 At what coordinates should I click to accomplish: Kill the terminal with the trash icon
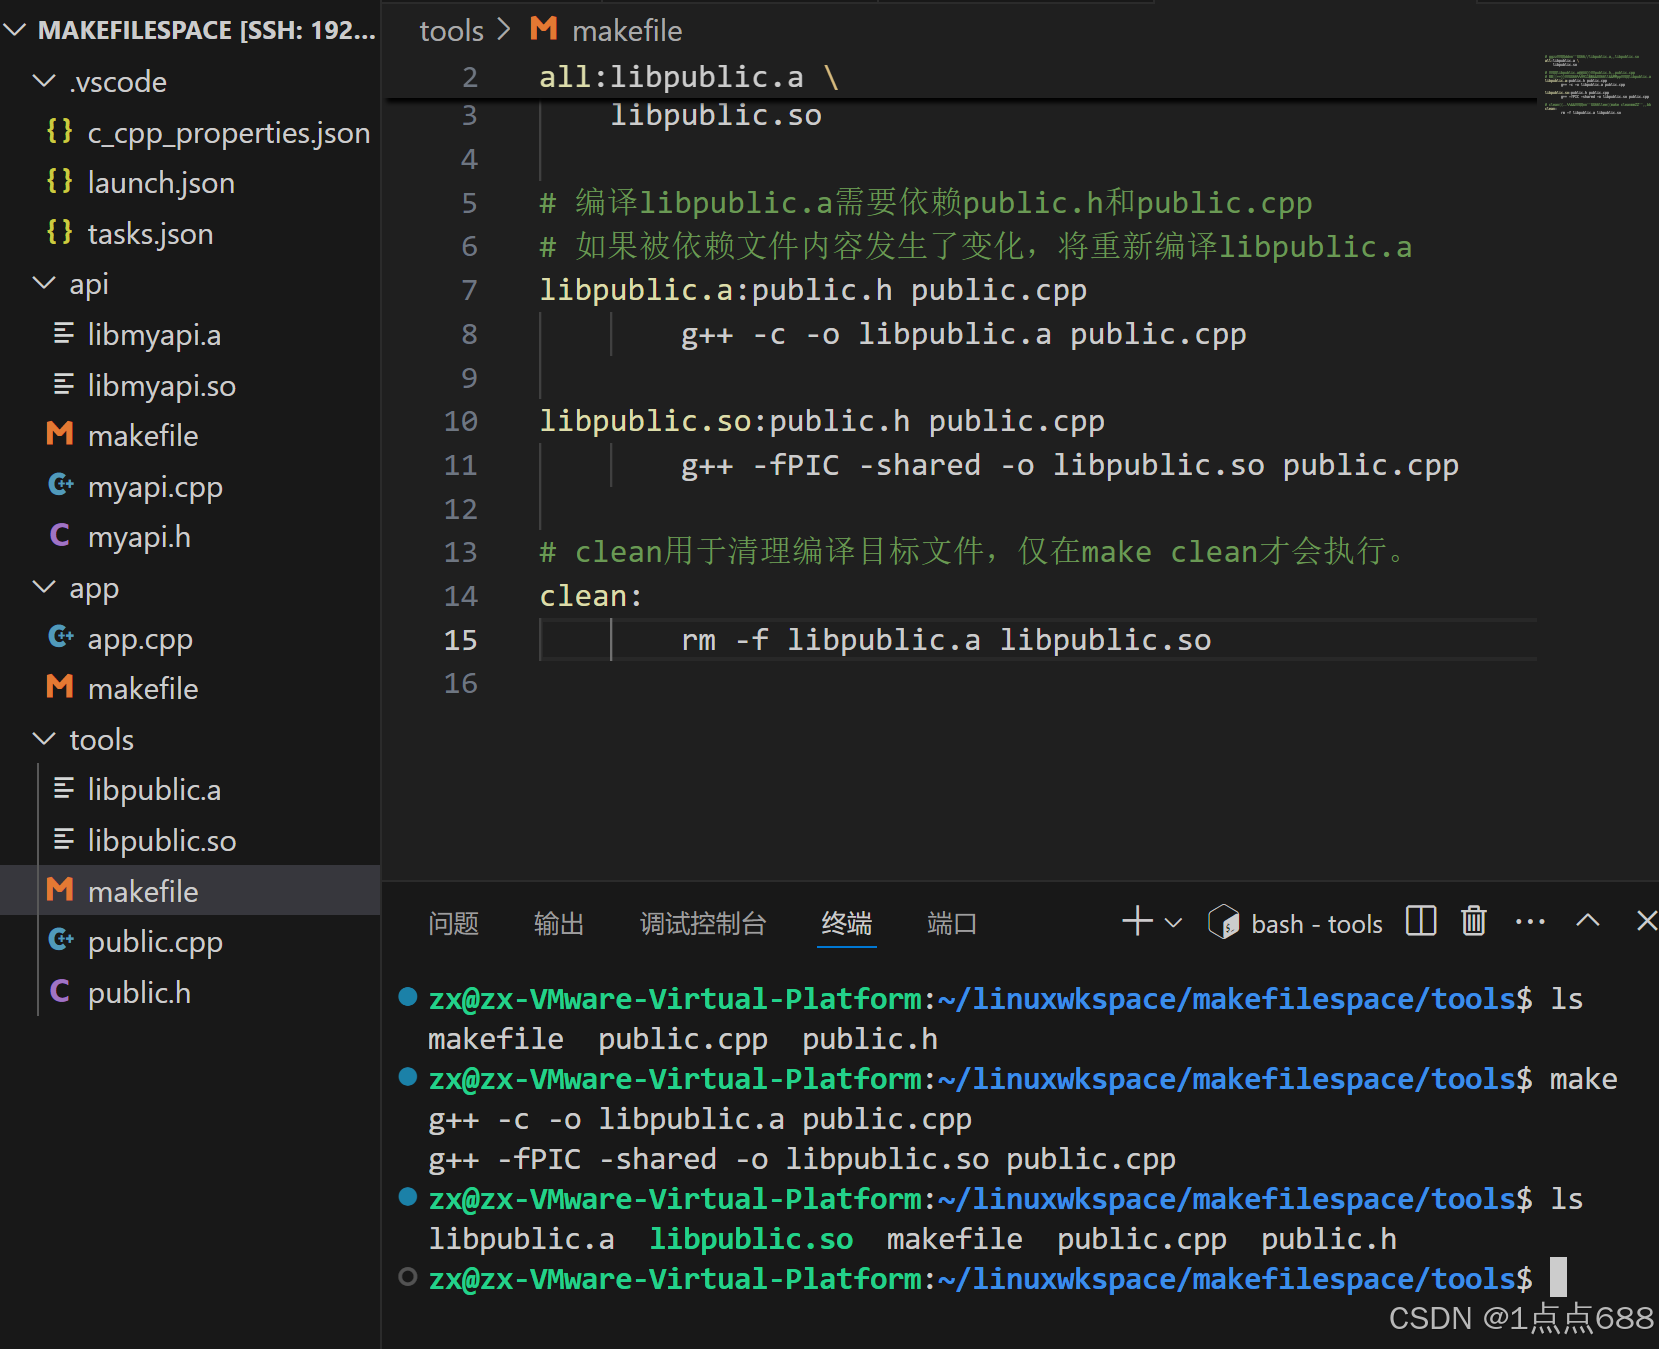(x=1473, y=921)
